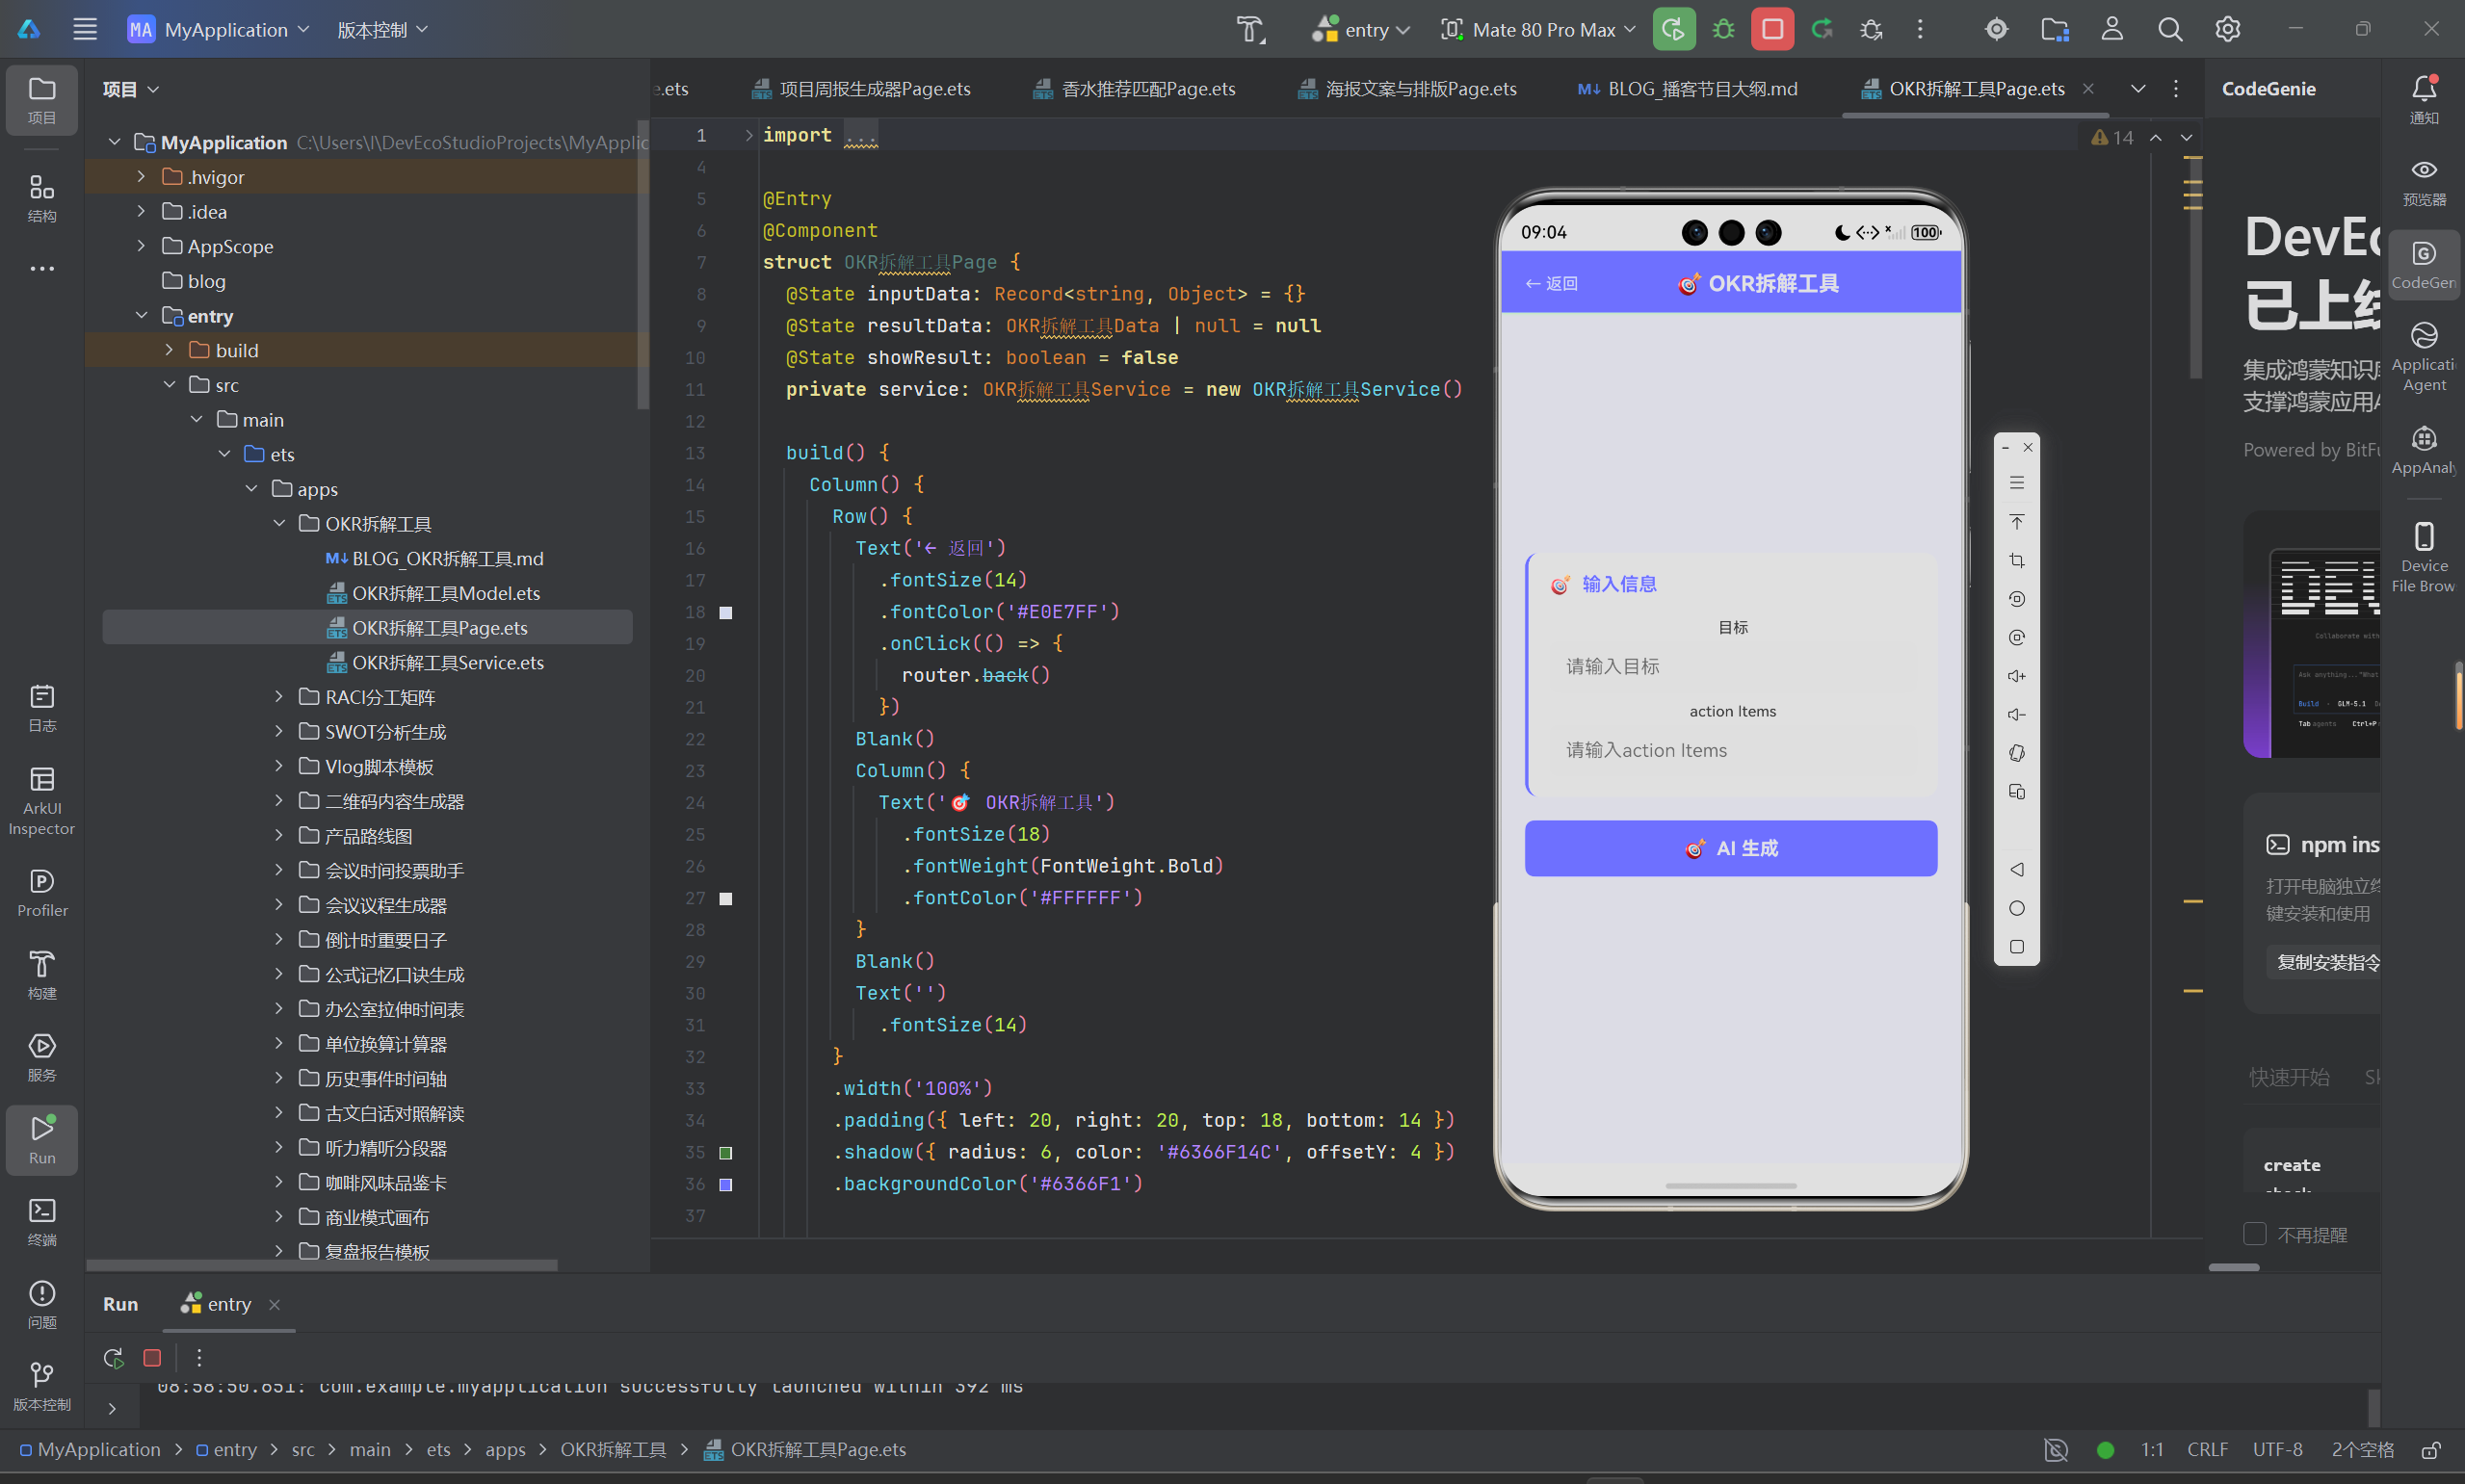
Task: Open the MyApplication project dropdown
Action: 219,29
